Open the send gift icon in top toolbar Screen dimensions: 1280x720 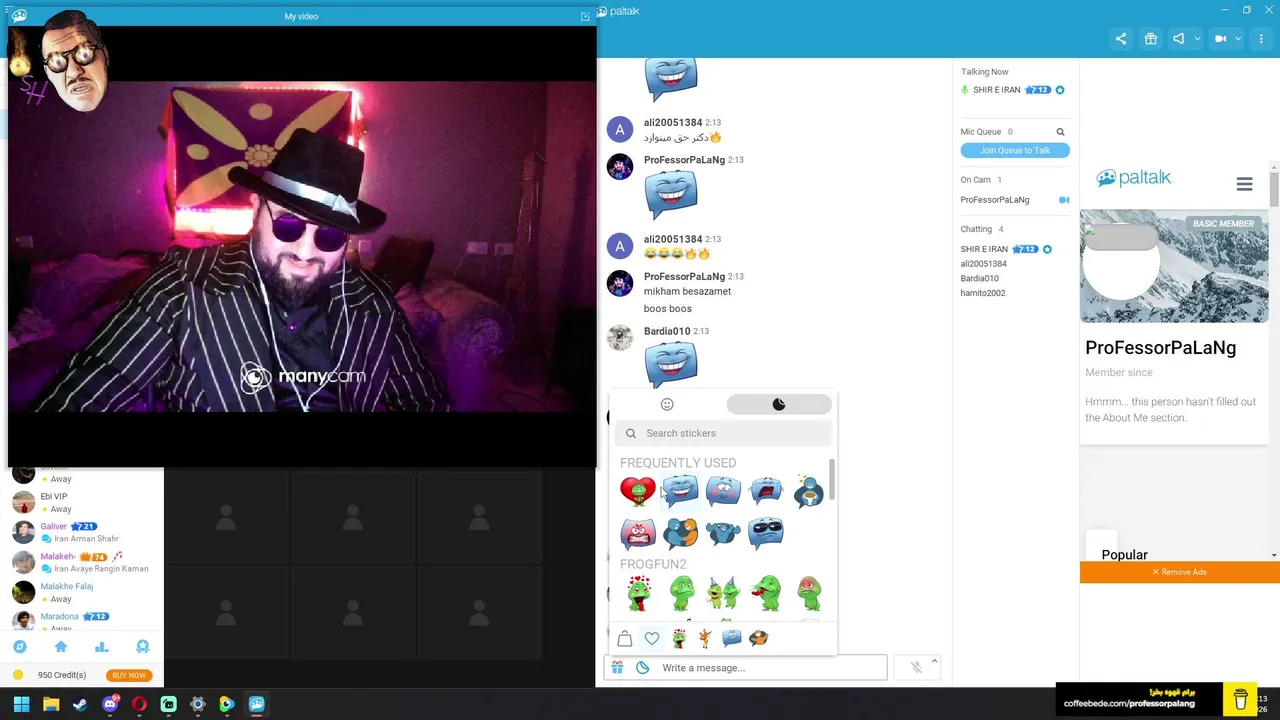1151,39
